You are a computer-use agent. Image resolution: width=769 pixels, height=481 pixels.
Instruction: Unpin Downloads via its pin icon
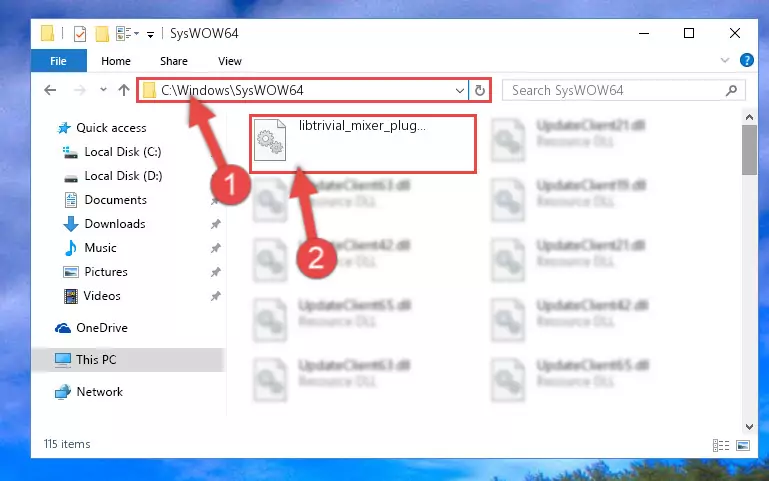pos(215,224)
